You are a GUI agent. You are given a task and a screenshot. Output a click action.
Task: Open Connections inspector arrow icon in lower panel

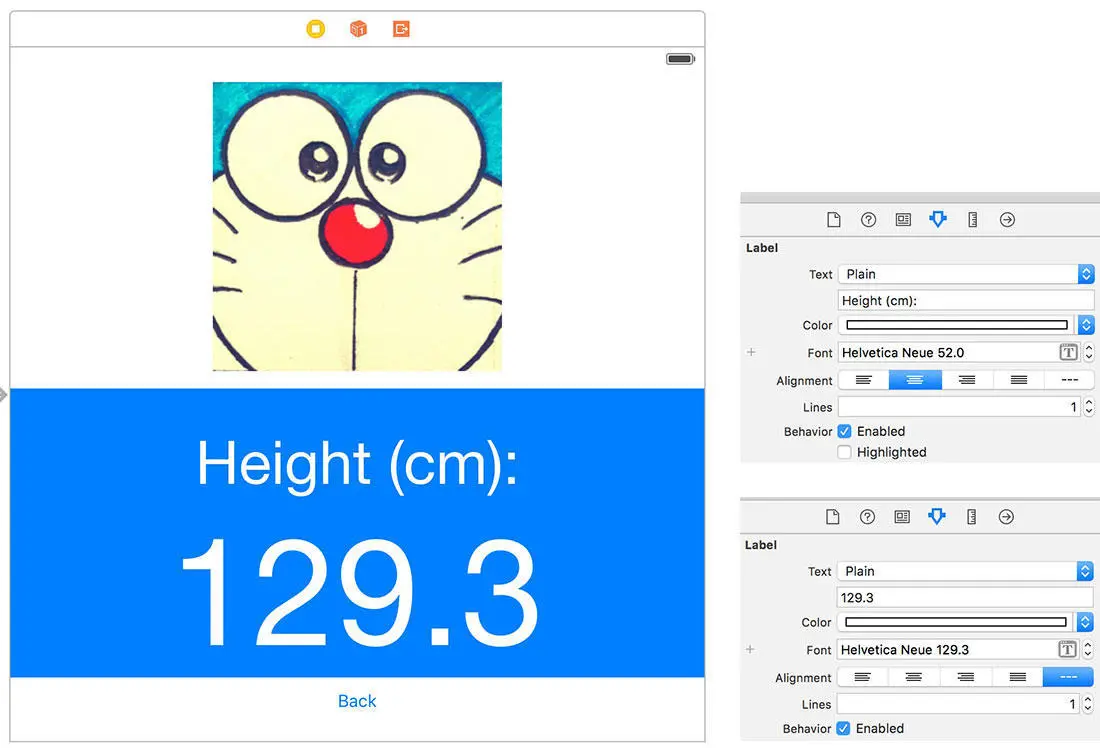point(1006,517)
